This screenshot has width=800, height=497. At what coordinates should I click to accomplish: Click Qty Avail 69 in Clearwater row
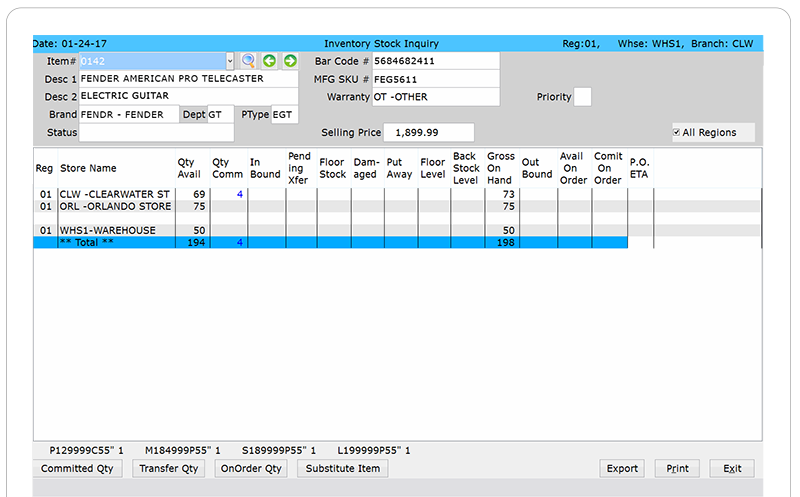(199, 194)
